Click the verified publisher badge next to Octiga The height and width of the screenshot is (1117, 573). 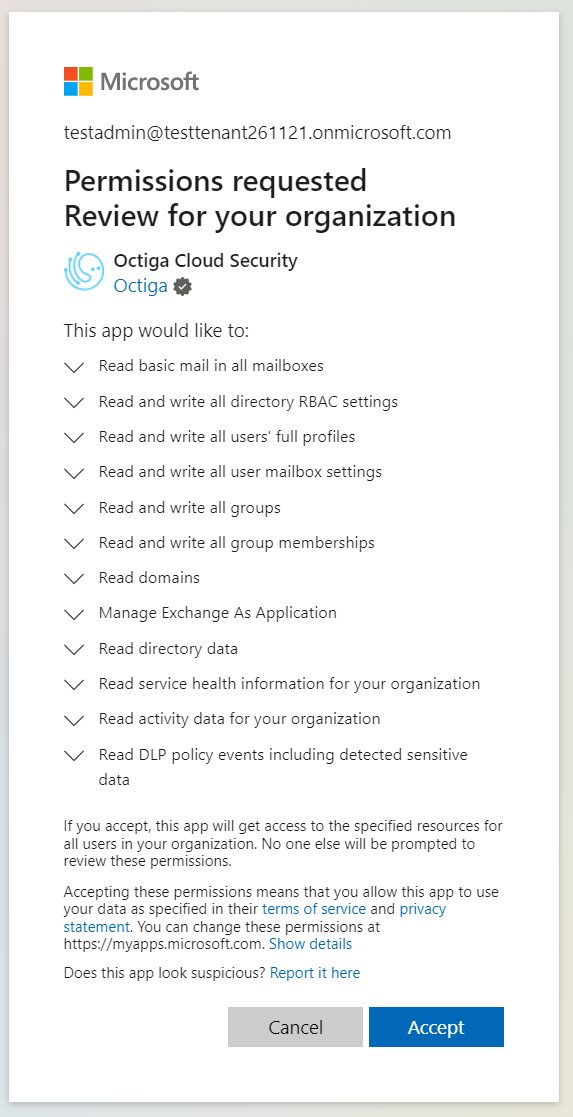183,286
